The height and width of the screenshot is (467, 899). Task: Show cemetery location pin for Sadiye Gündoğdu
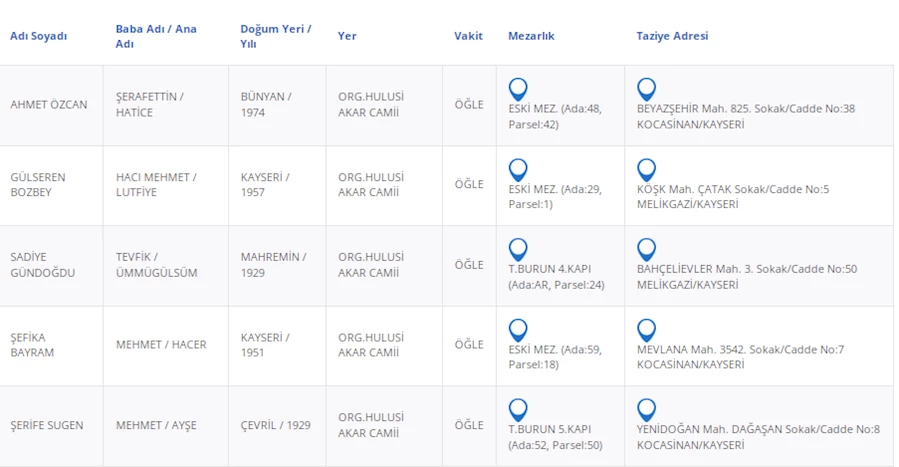tap(518, 249)
